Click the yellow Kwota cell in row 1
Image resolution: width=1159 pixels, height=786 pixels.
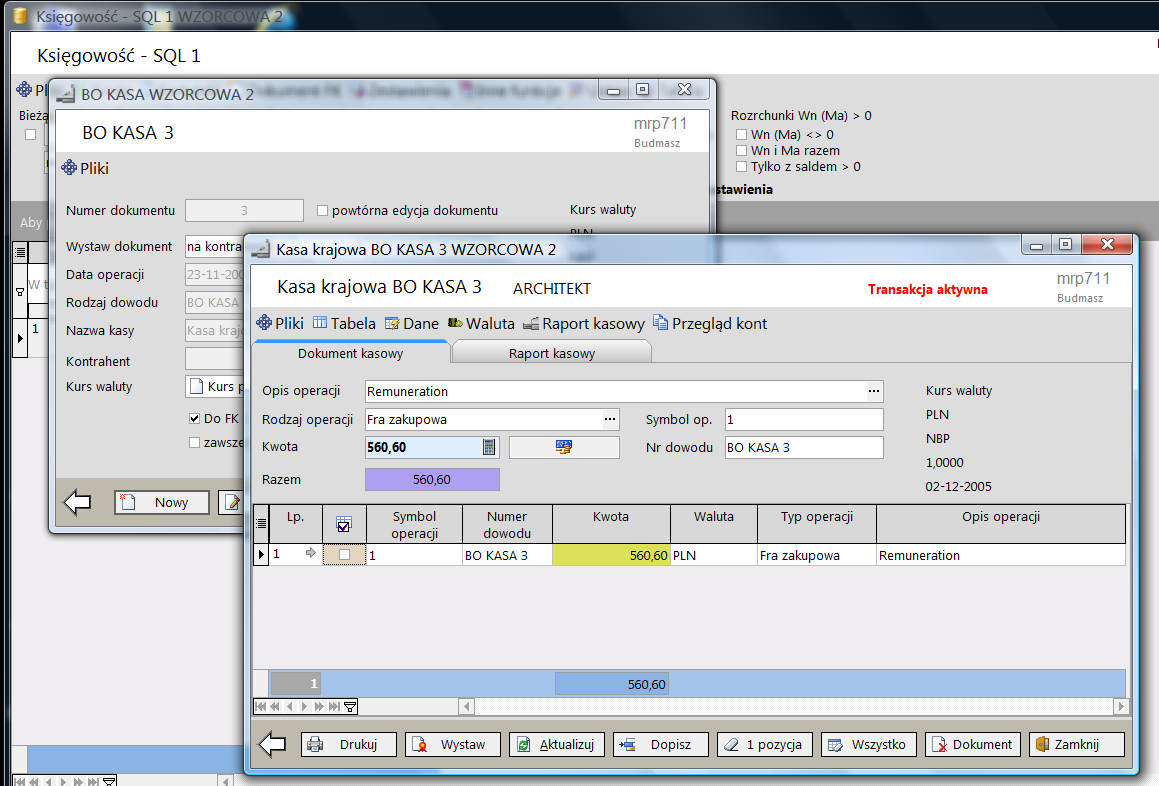pyautogui.click(x=611, y=555)
